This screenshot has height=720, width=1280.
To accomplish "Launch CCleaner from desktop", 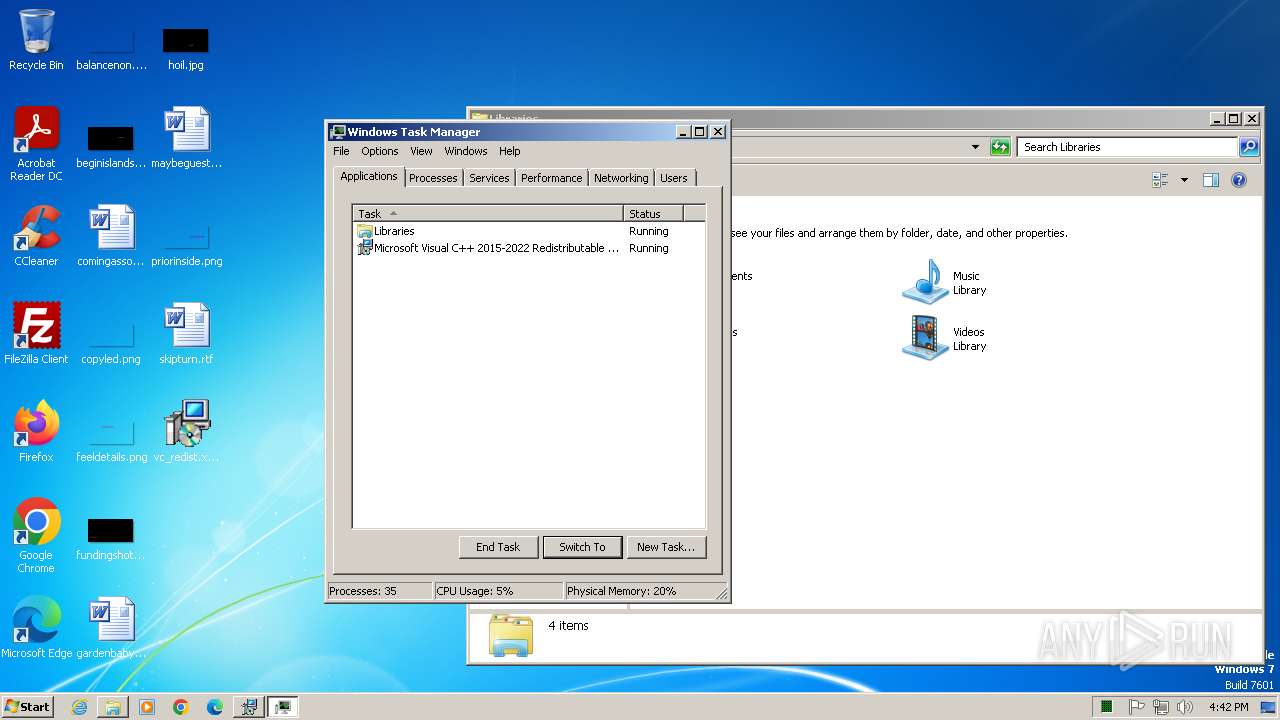I will 36,236.
